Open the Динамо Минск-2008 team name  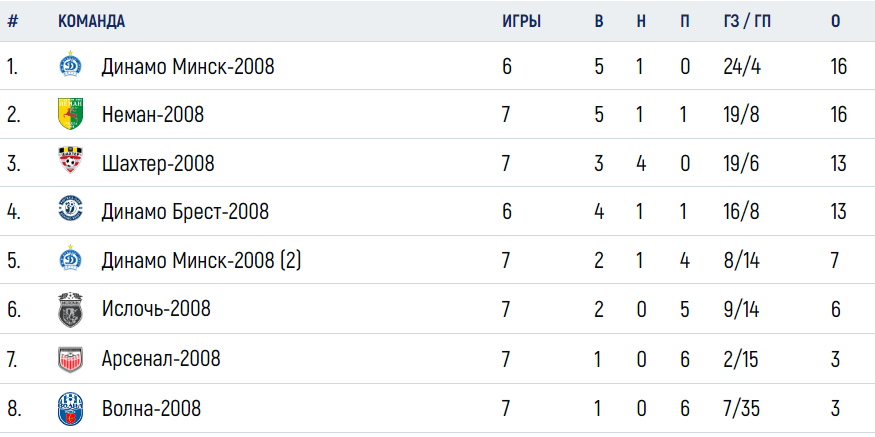click(x=188, y=67)
